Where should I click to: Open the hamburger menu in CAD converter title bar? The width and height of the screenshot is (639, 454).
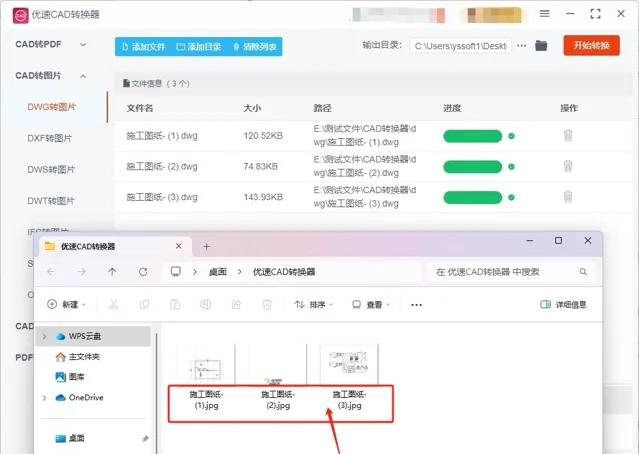(x=544, y=13)
